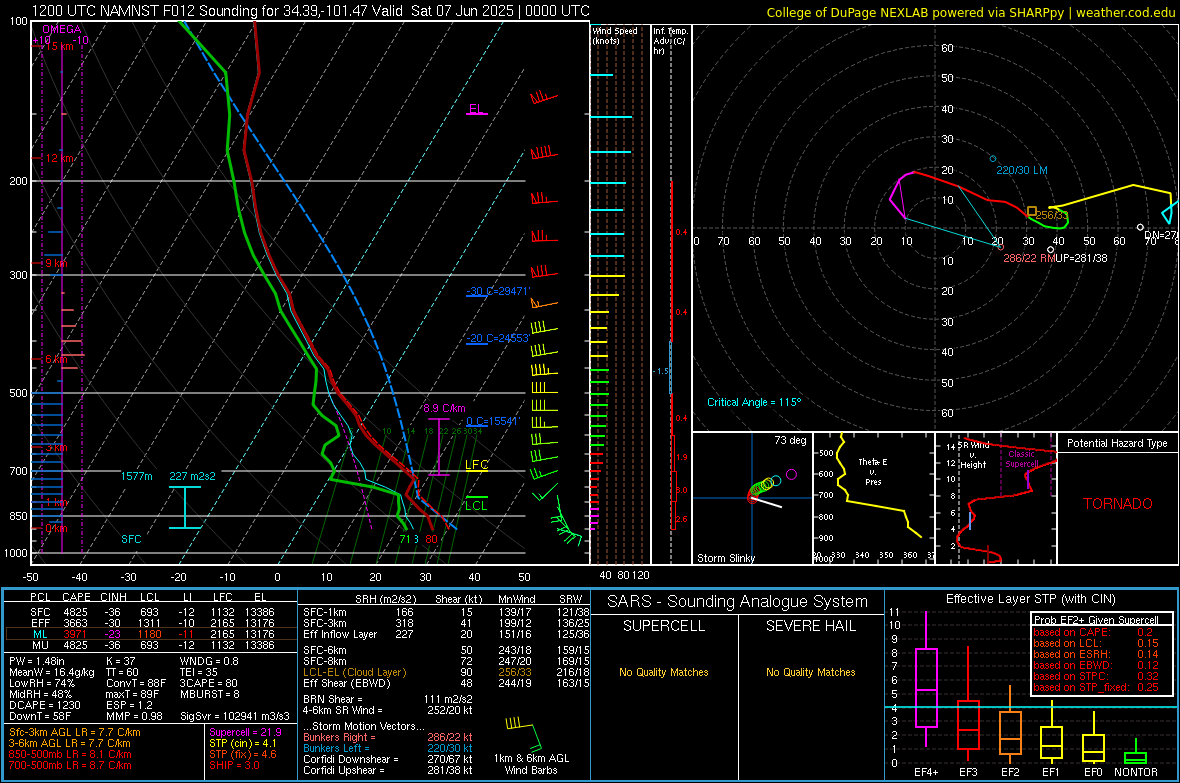The height and width of the screenshot is (783, 1180).
Task: Click the Inf. Temp. Adv. panel header
Action: [x=670, y=41]
